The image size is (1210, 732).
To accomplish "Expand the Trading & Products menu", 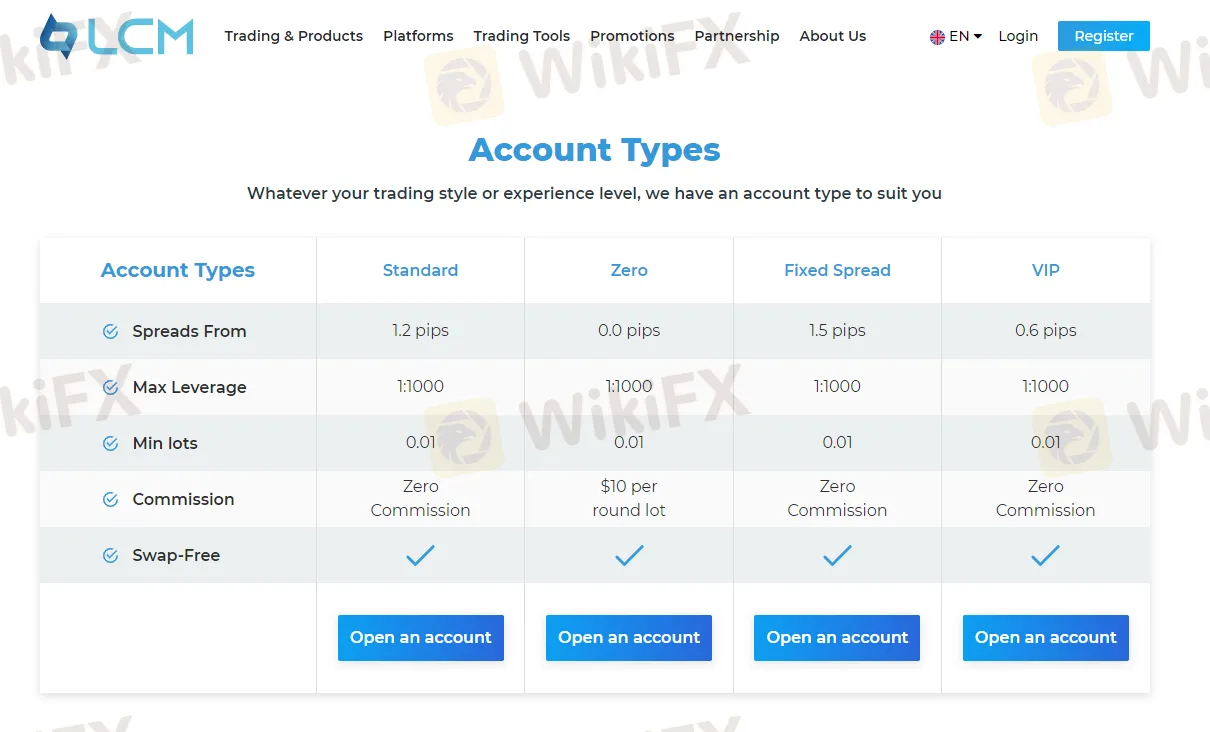I will click(x=293, y=36).
